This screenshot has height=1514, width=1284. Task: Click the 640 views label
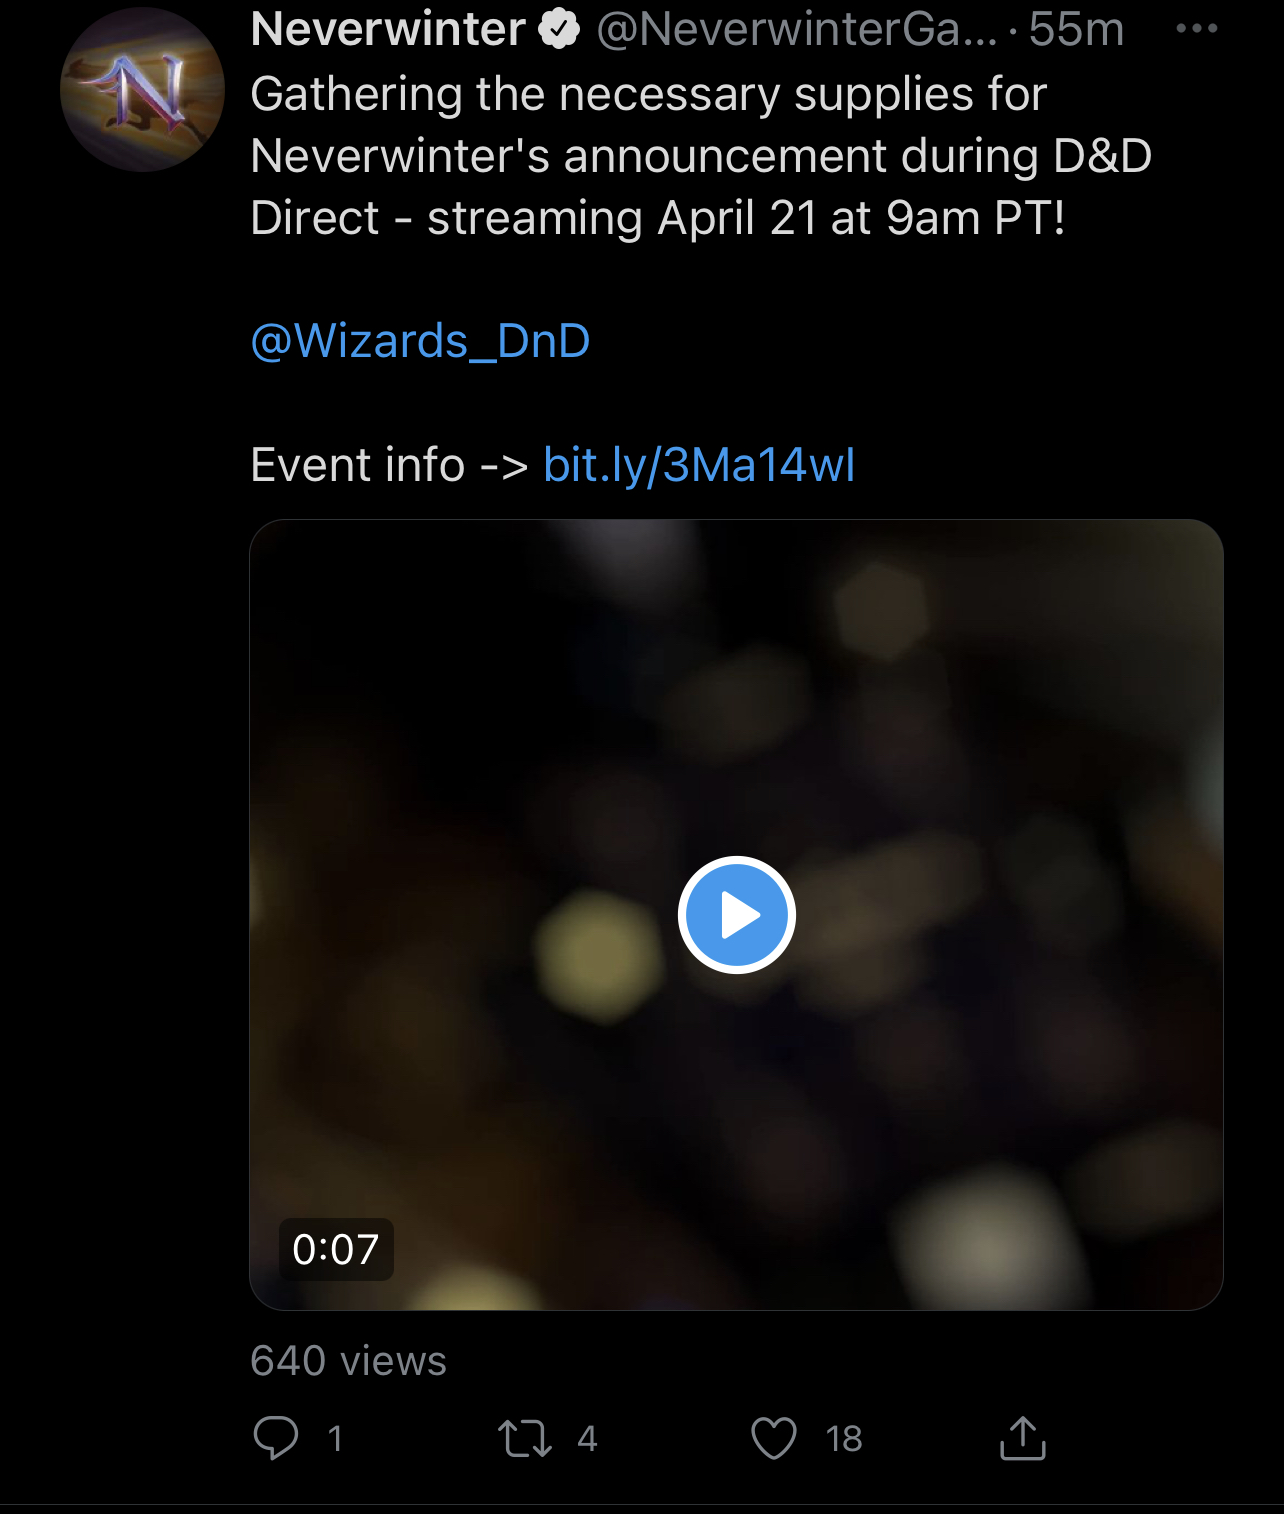tap(348, 1361)
